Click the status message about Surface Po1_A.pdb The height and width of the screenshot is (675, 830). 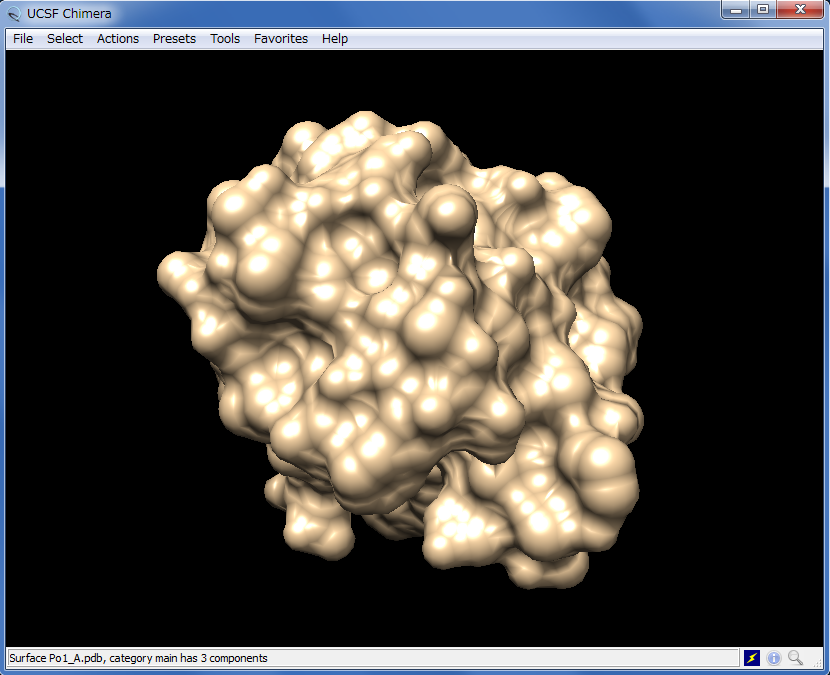point(138,658)
